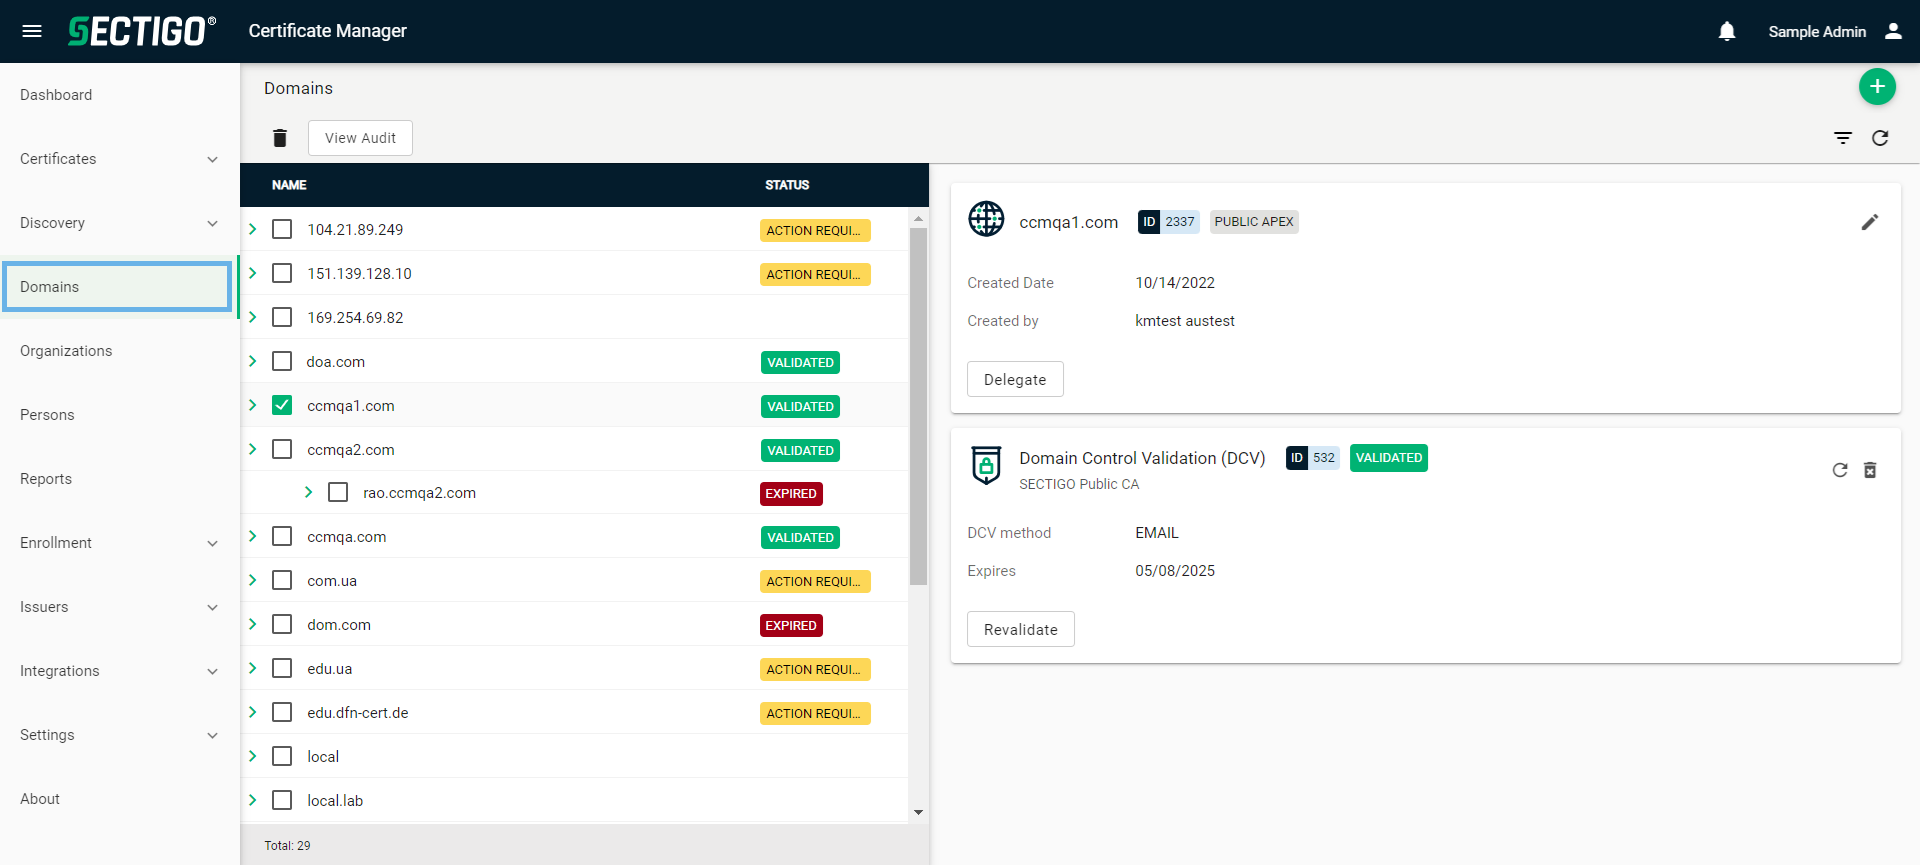Click the Sectigo logo
The image size is (1920, 865).
click(x=141, y=31)
